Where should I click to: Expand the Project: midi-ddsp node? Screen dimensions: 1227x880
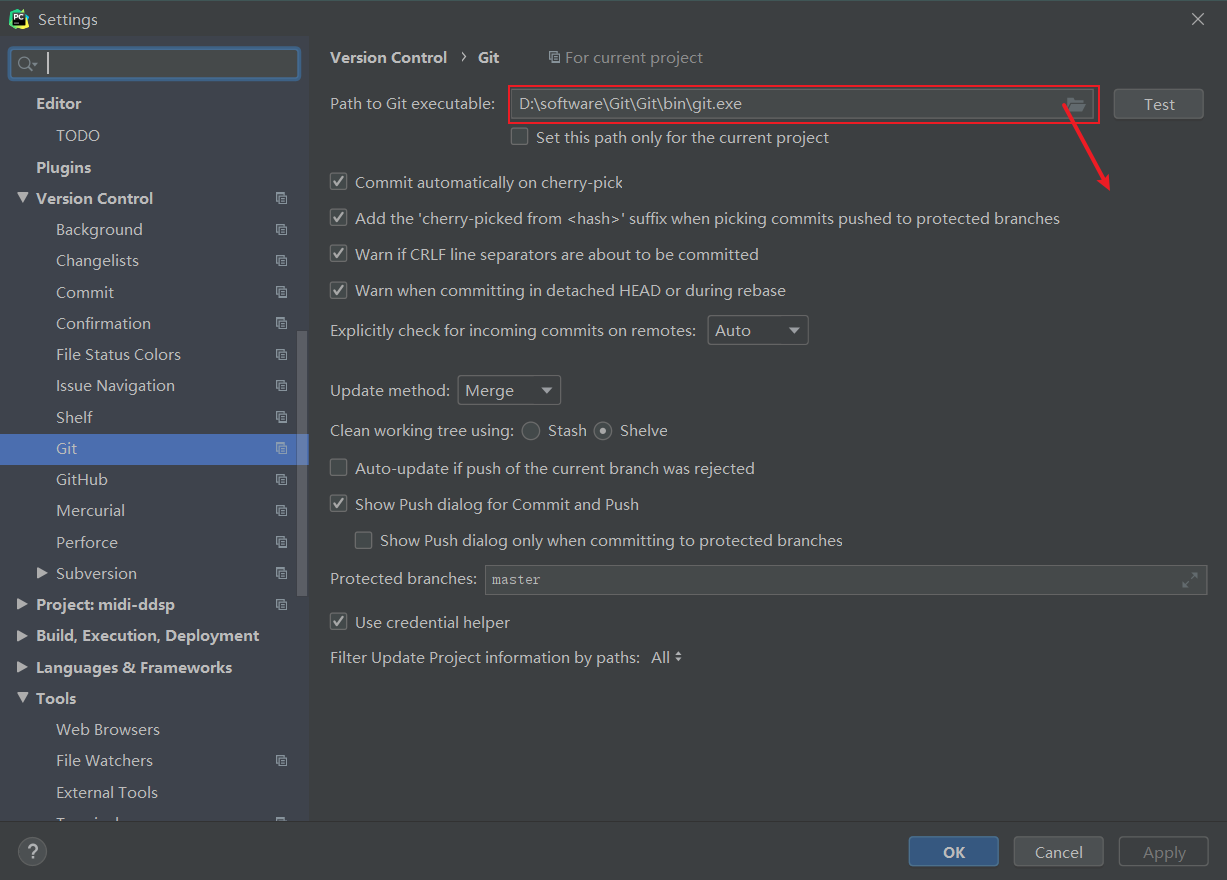point(22,604)
